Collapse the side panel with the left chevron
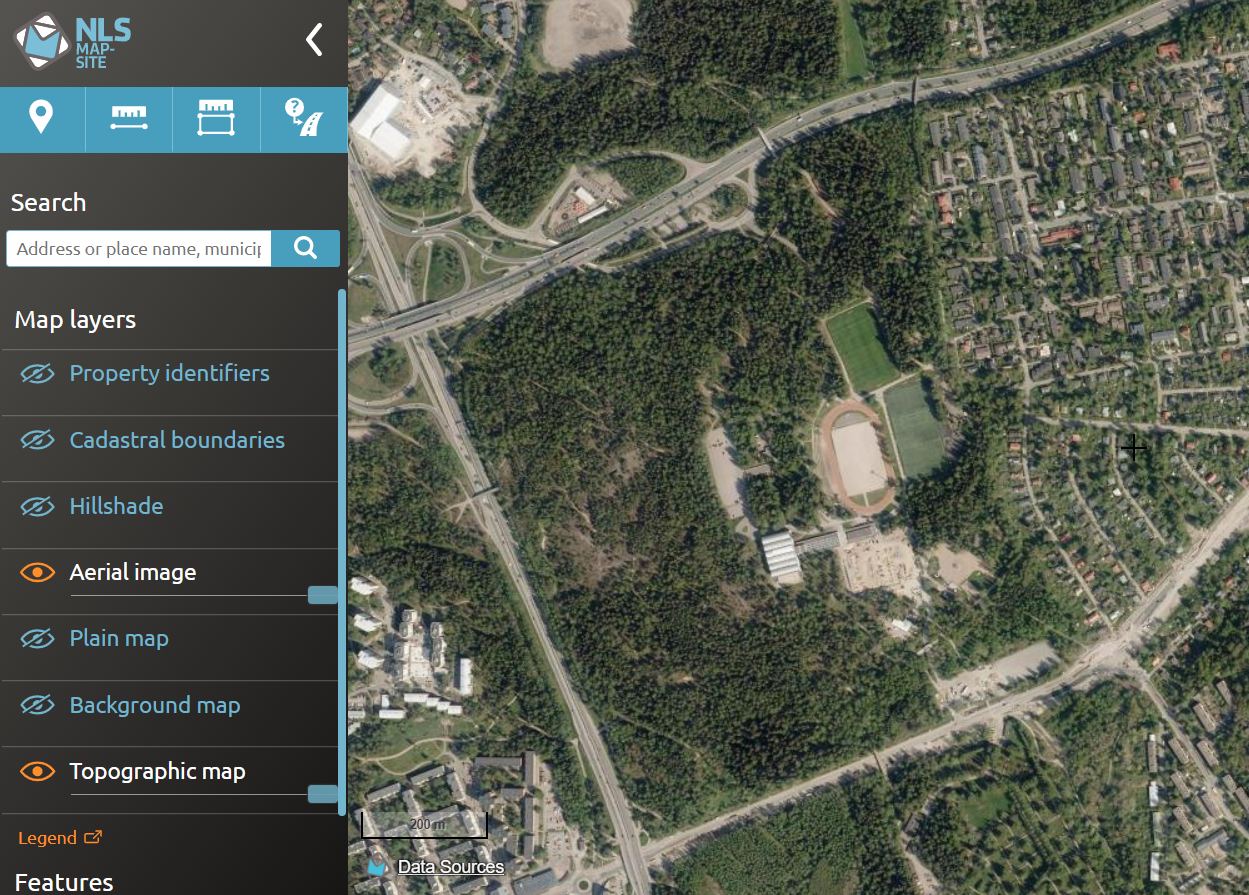Screen dimensions: 1249x895 pos(314,39)
